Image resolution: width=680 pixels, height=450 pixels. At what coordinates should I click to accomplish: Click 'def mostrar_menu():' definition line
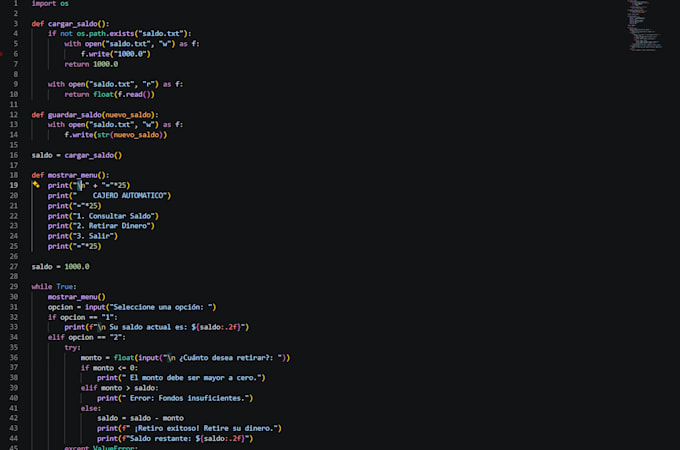[x=70, y=175]
